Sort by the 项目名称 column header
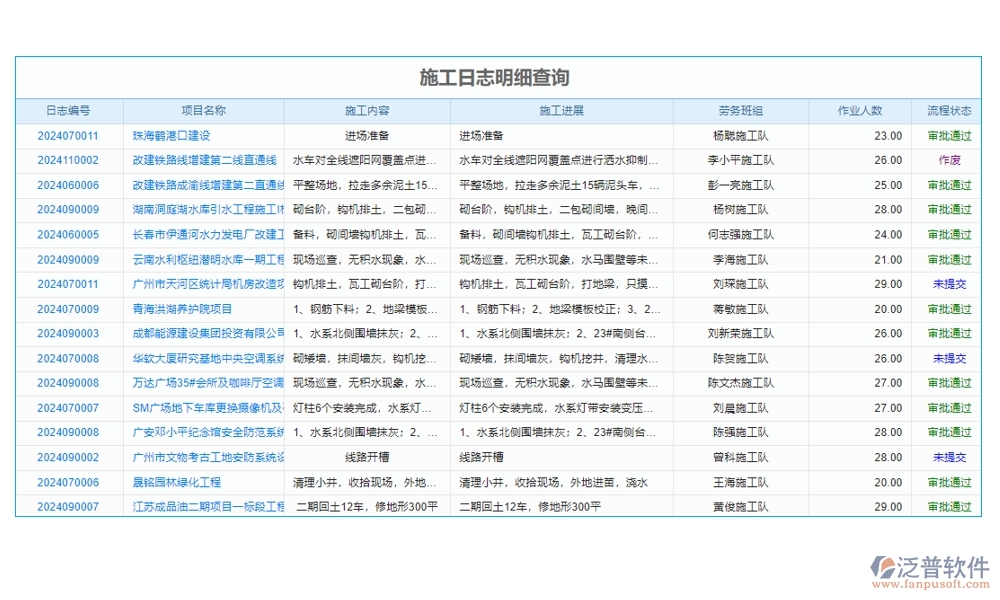 [x=200, y=111]
